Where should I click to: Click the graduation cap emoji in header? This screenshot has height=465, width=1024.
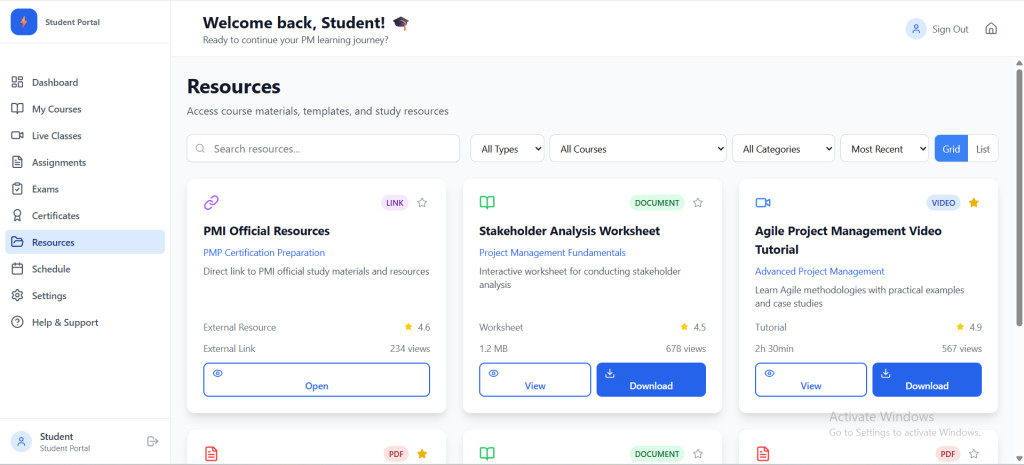[x=401, y=22]
